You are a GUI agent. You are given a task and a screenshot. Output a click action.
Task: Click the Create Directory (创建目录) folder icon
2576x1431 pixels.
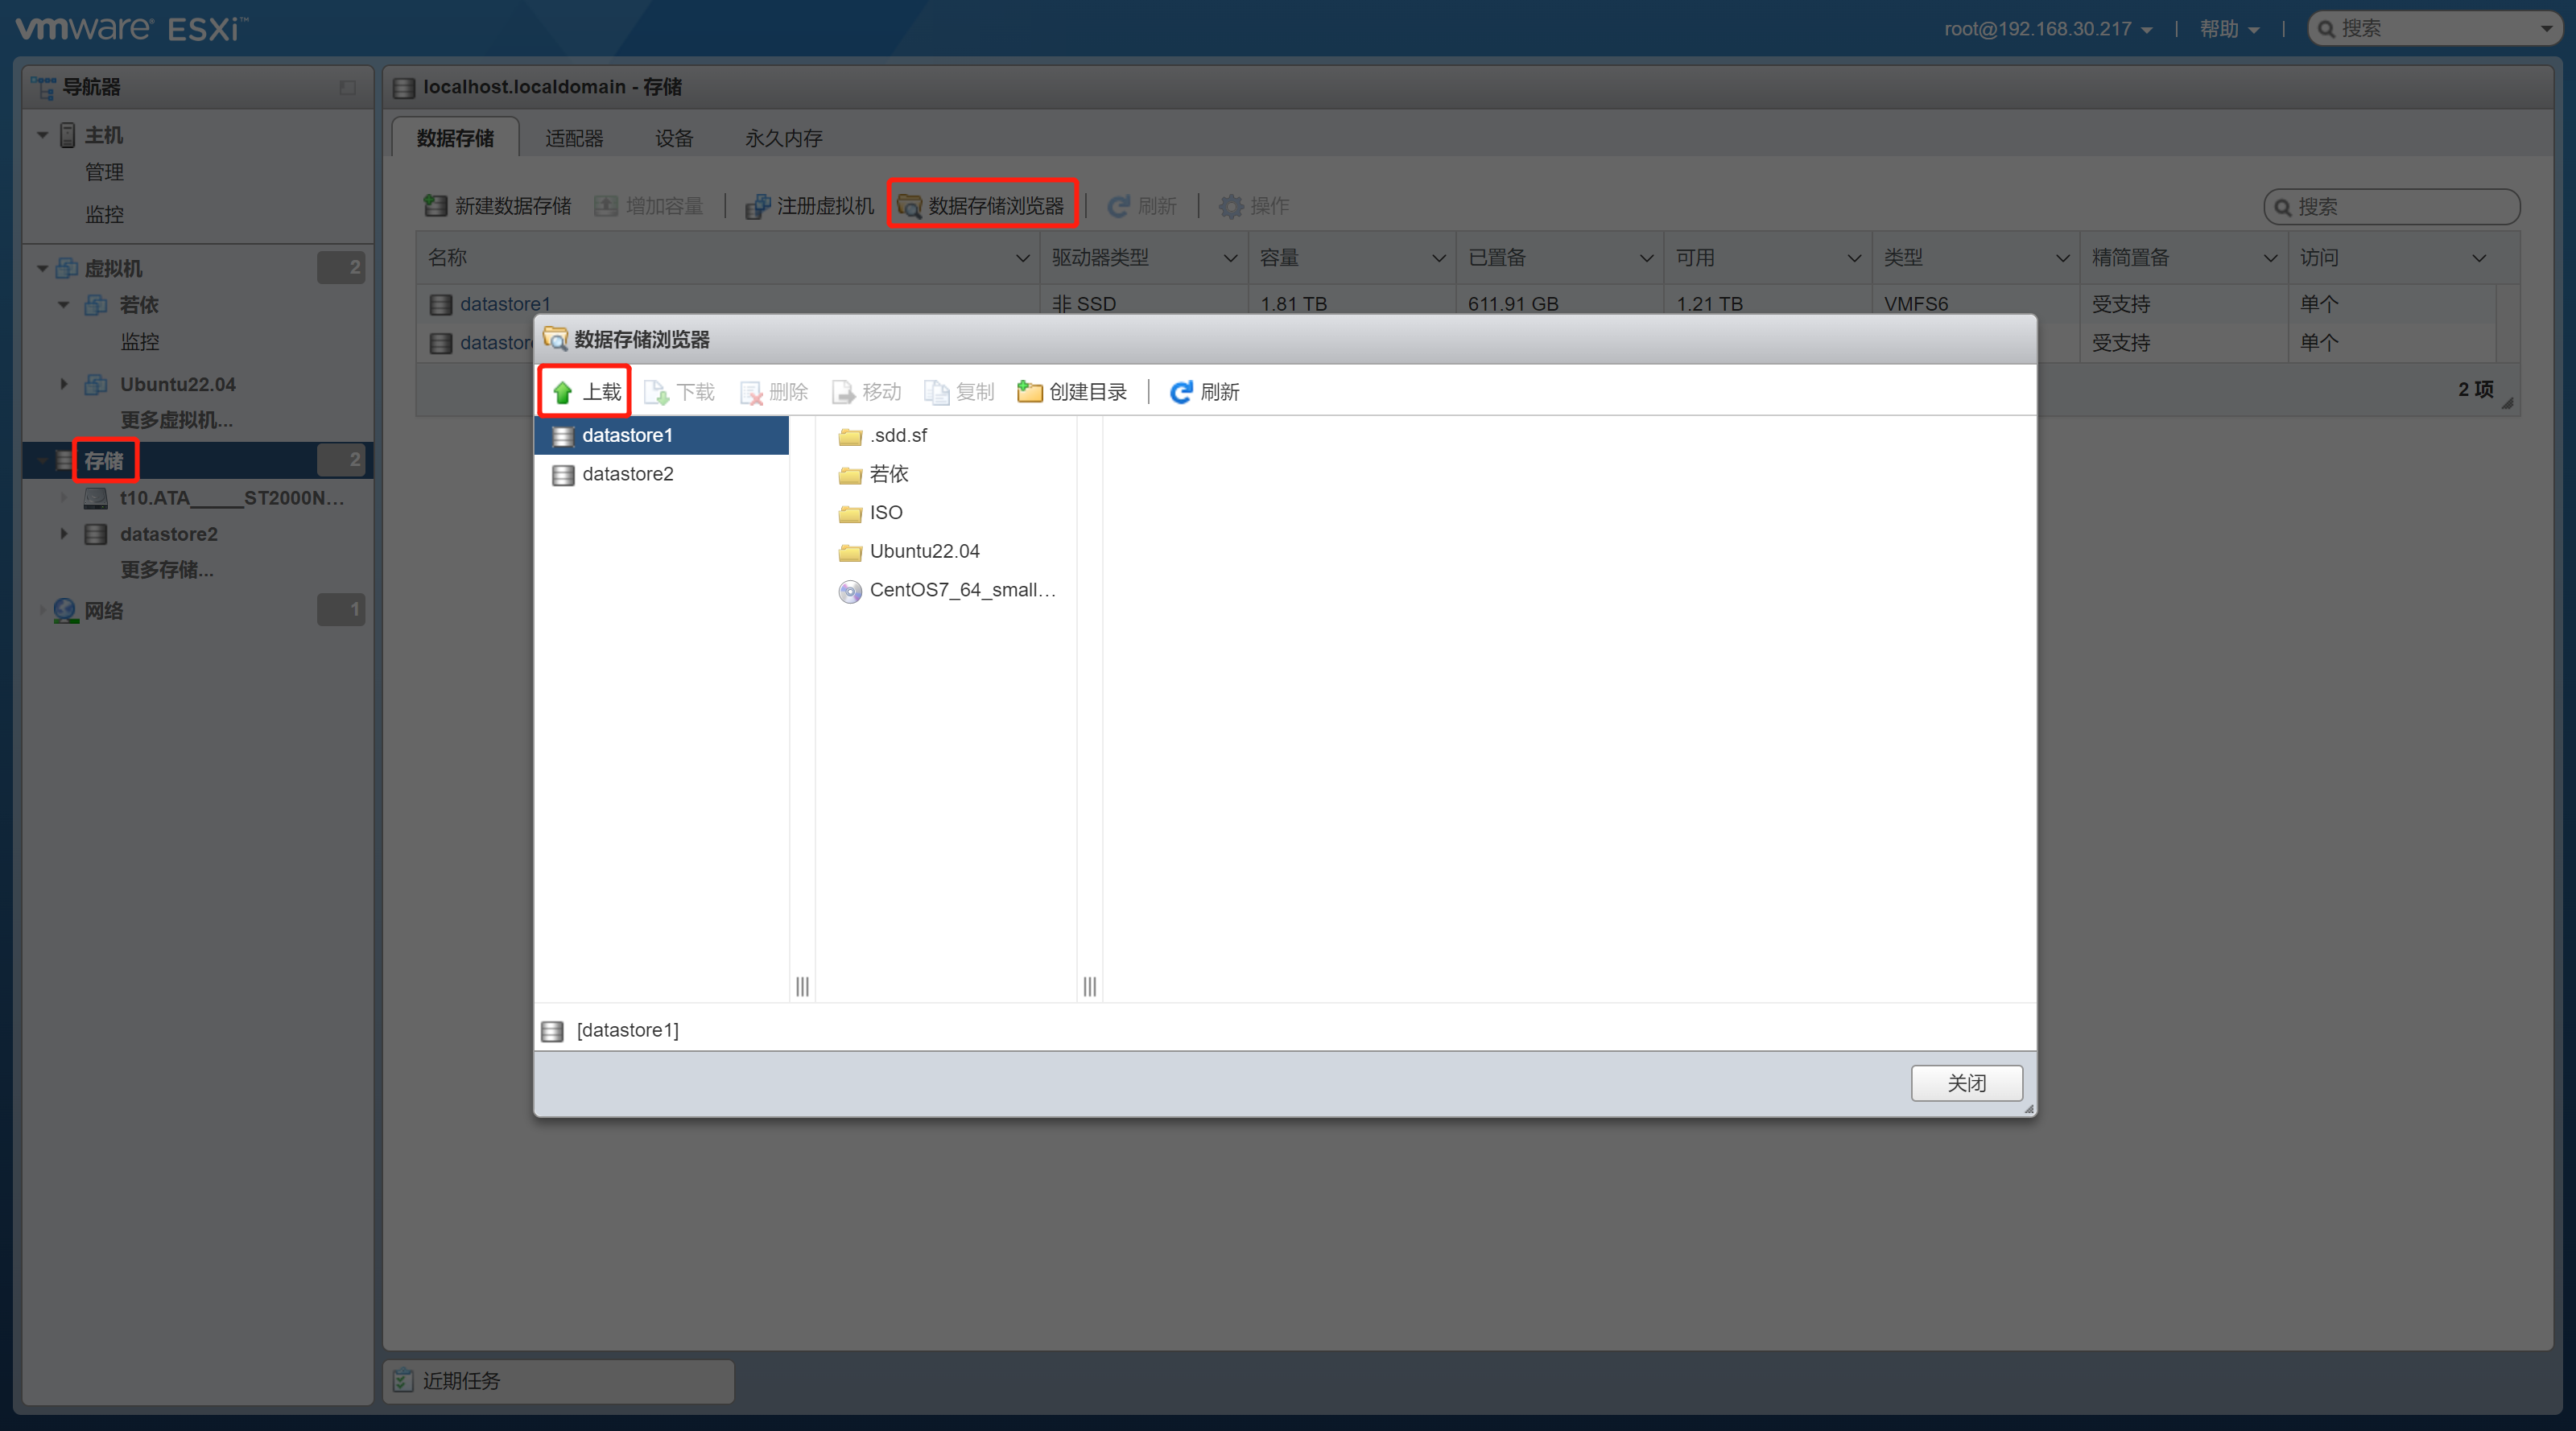(x=1029, y=392)
